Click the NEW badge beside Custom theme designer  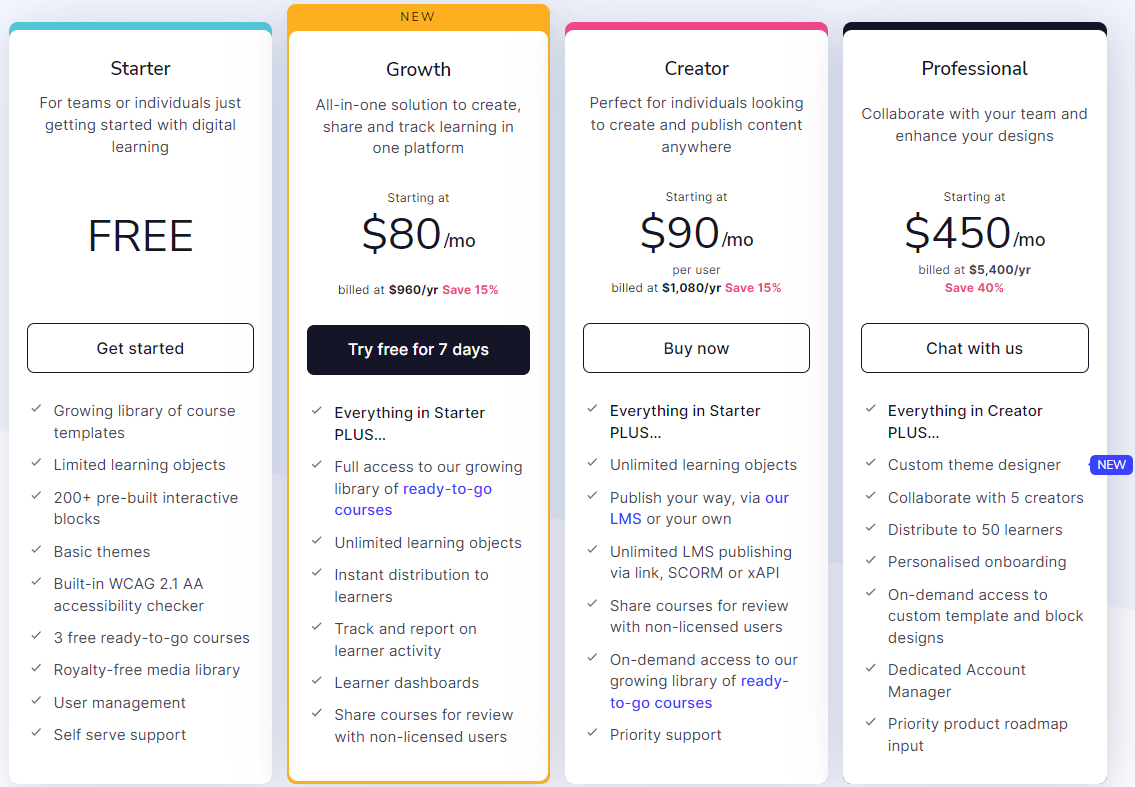(1111, 464)
